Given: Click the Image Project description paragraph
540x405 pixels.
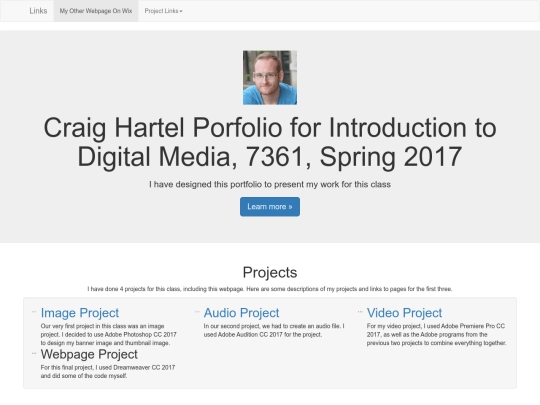Looking at the screenshot, I should tap(109, 334).
